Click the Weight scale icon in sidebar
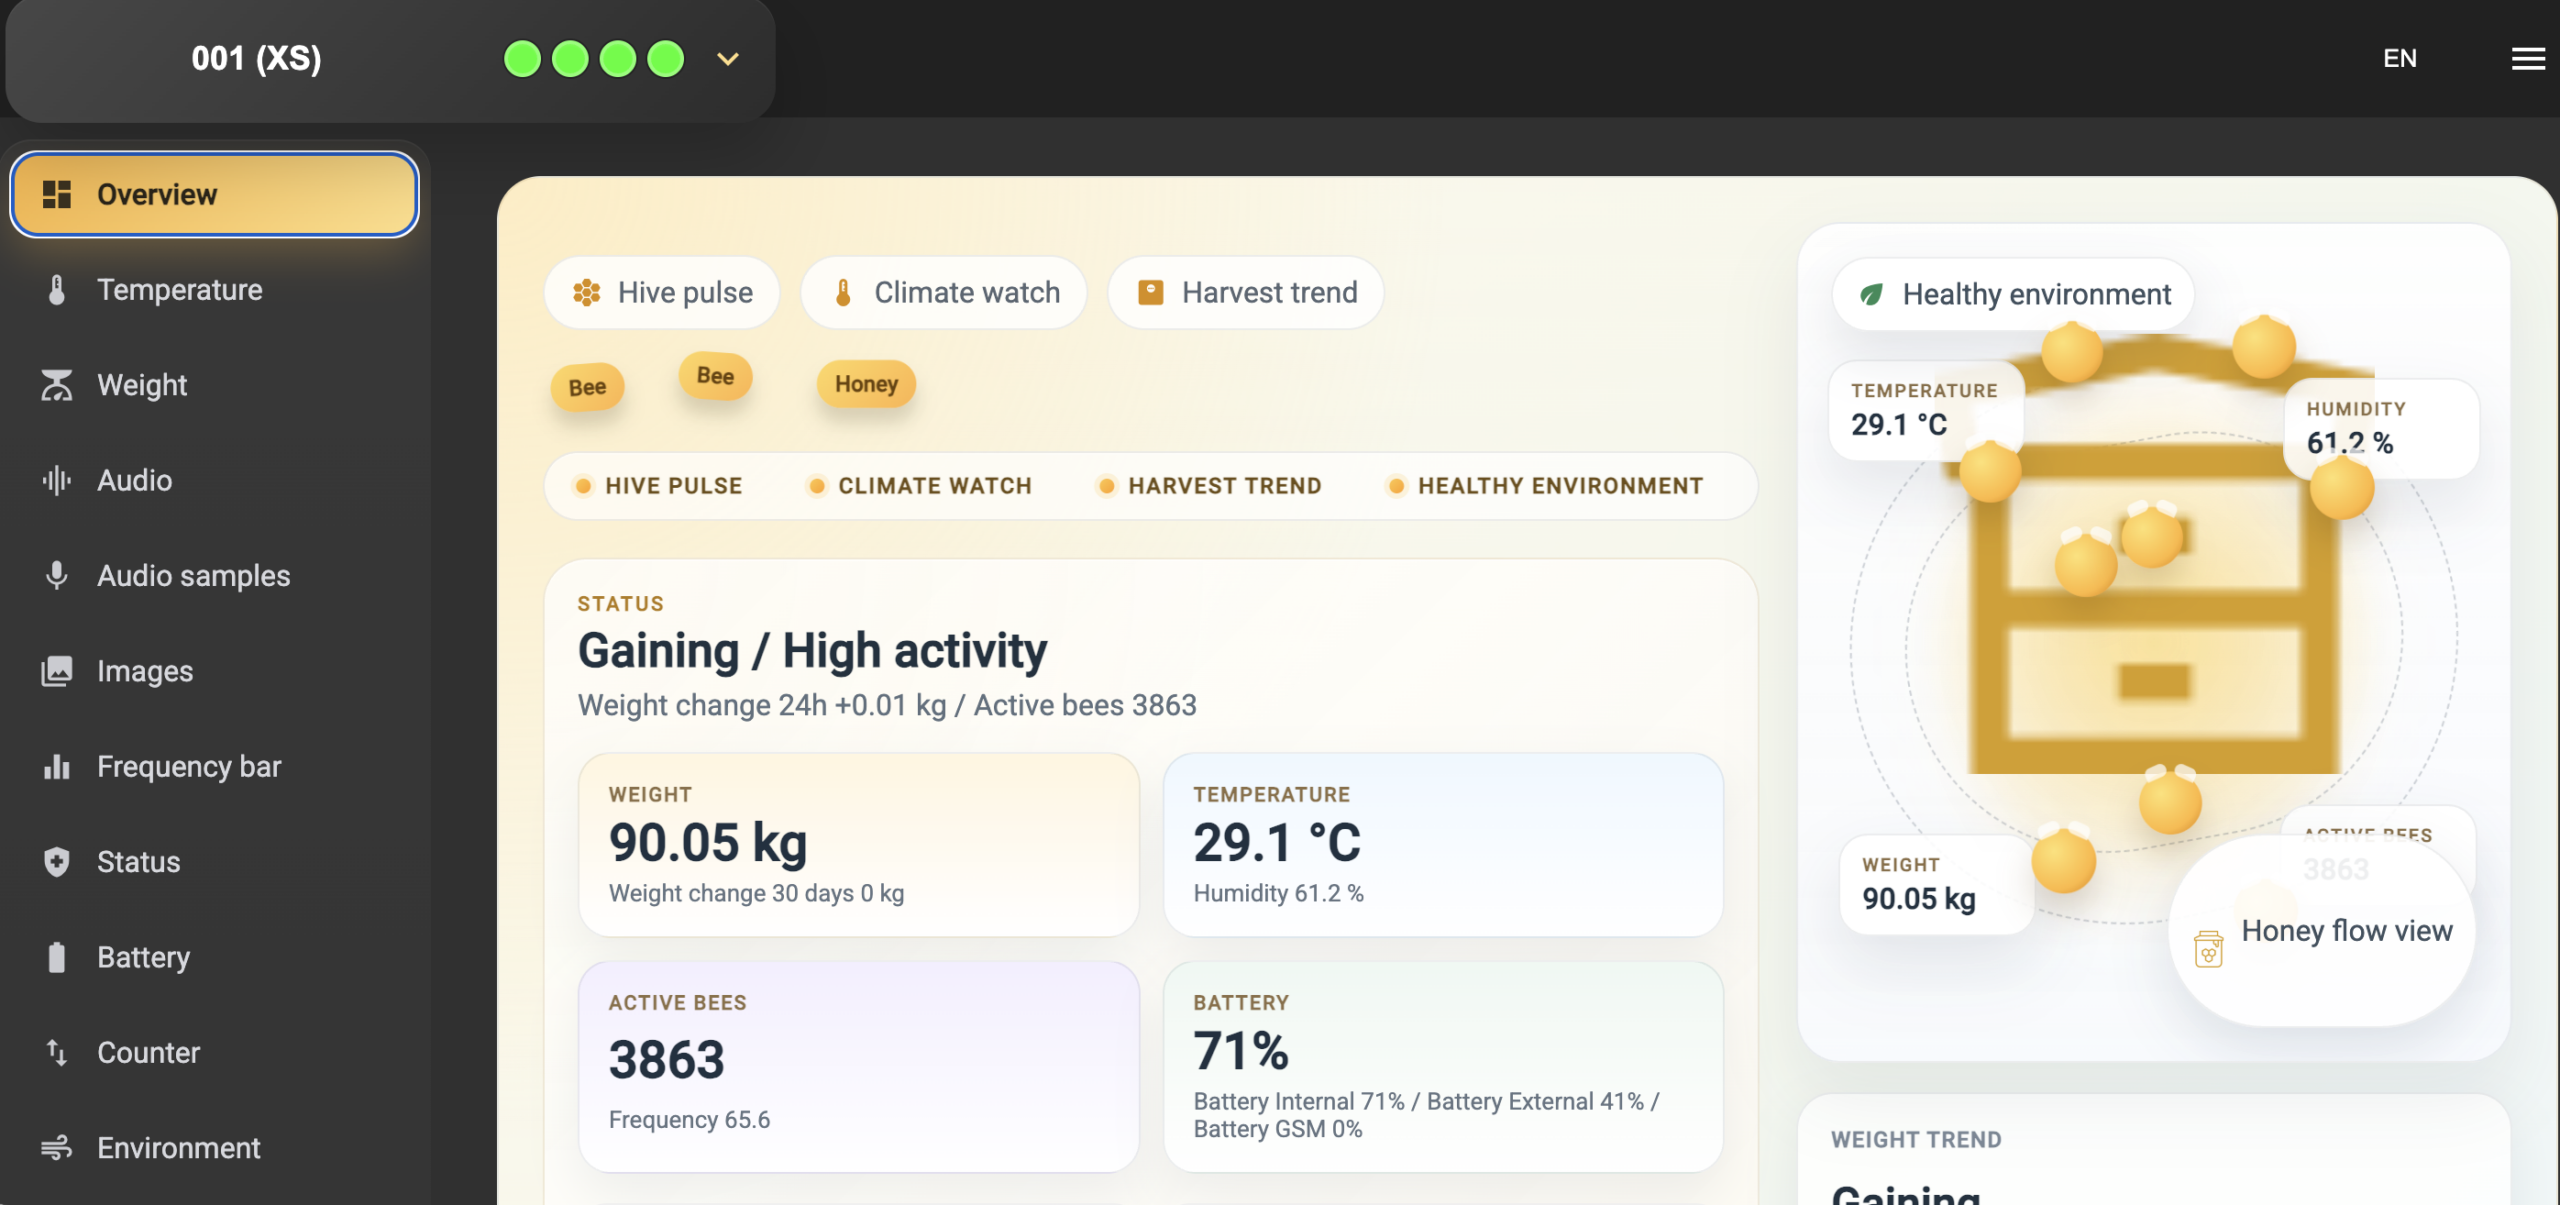The height and width of the screenshot is (1205, 2560). (57, 385)
